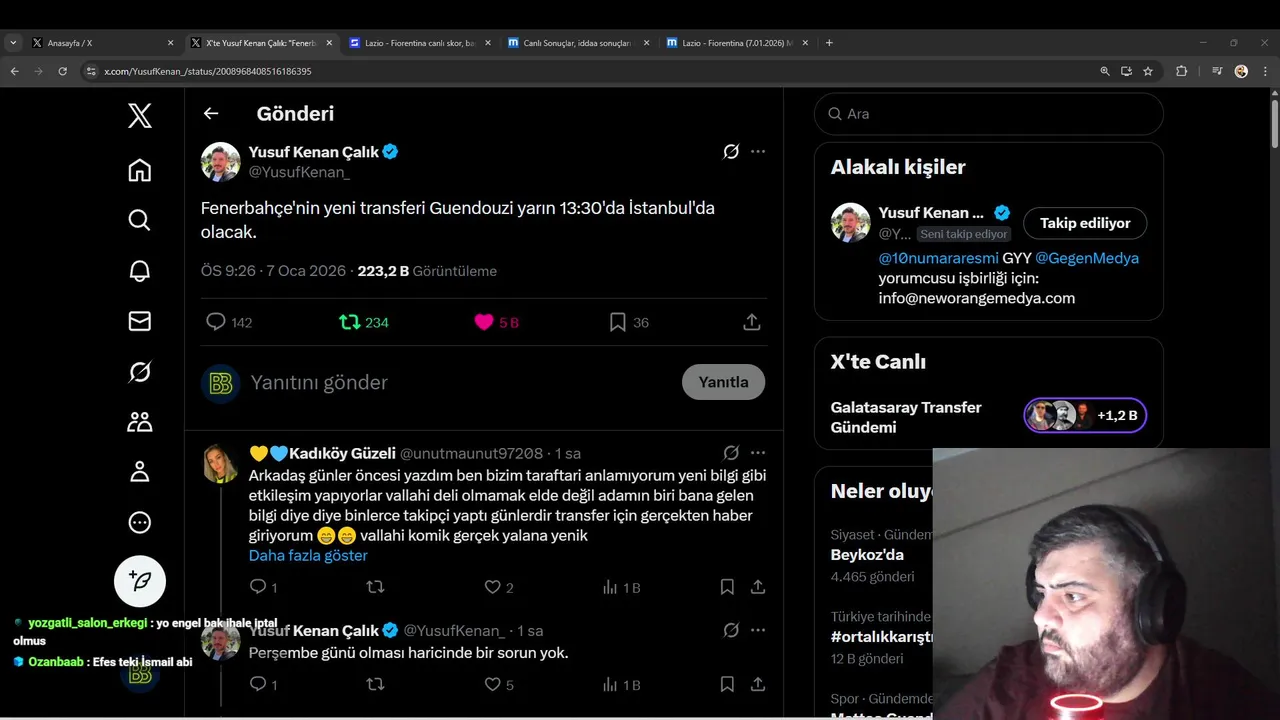Open Galatasaray Transfer Gündemi live space

click(x=988, y=417)
